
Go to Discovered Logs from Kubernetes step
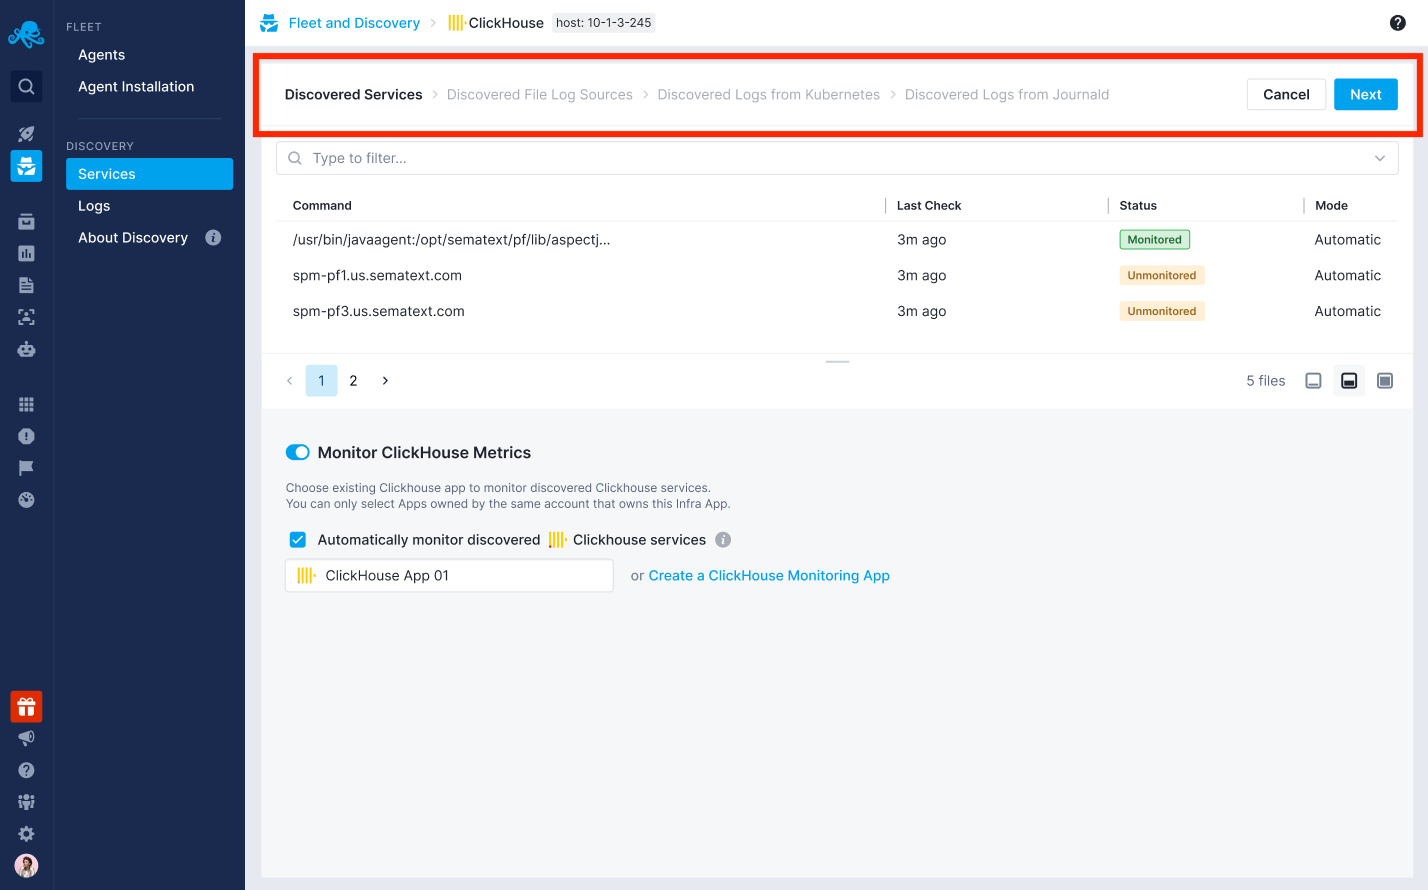click(x=769, y=95)
